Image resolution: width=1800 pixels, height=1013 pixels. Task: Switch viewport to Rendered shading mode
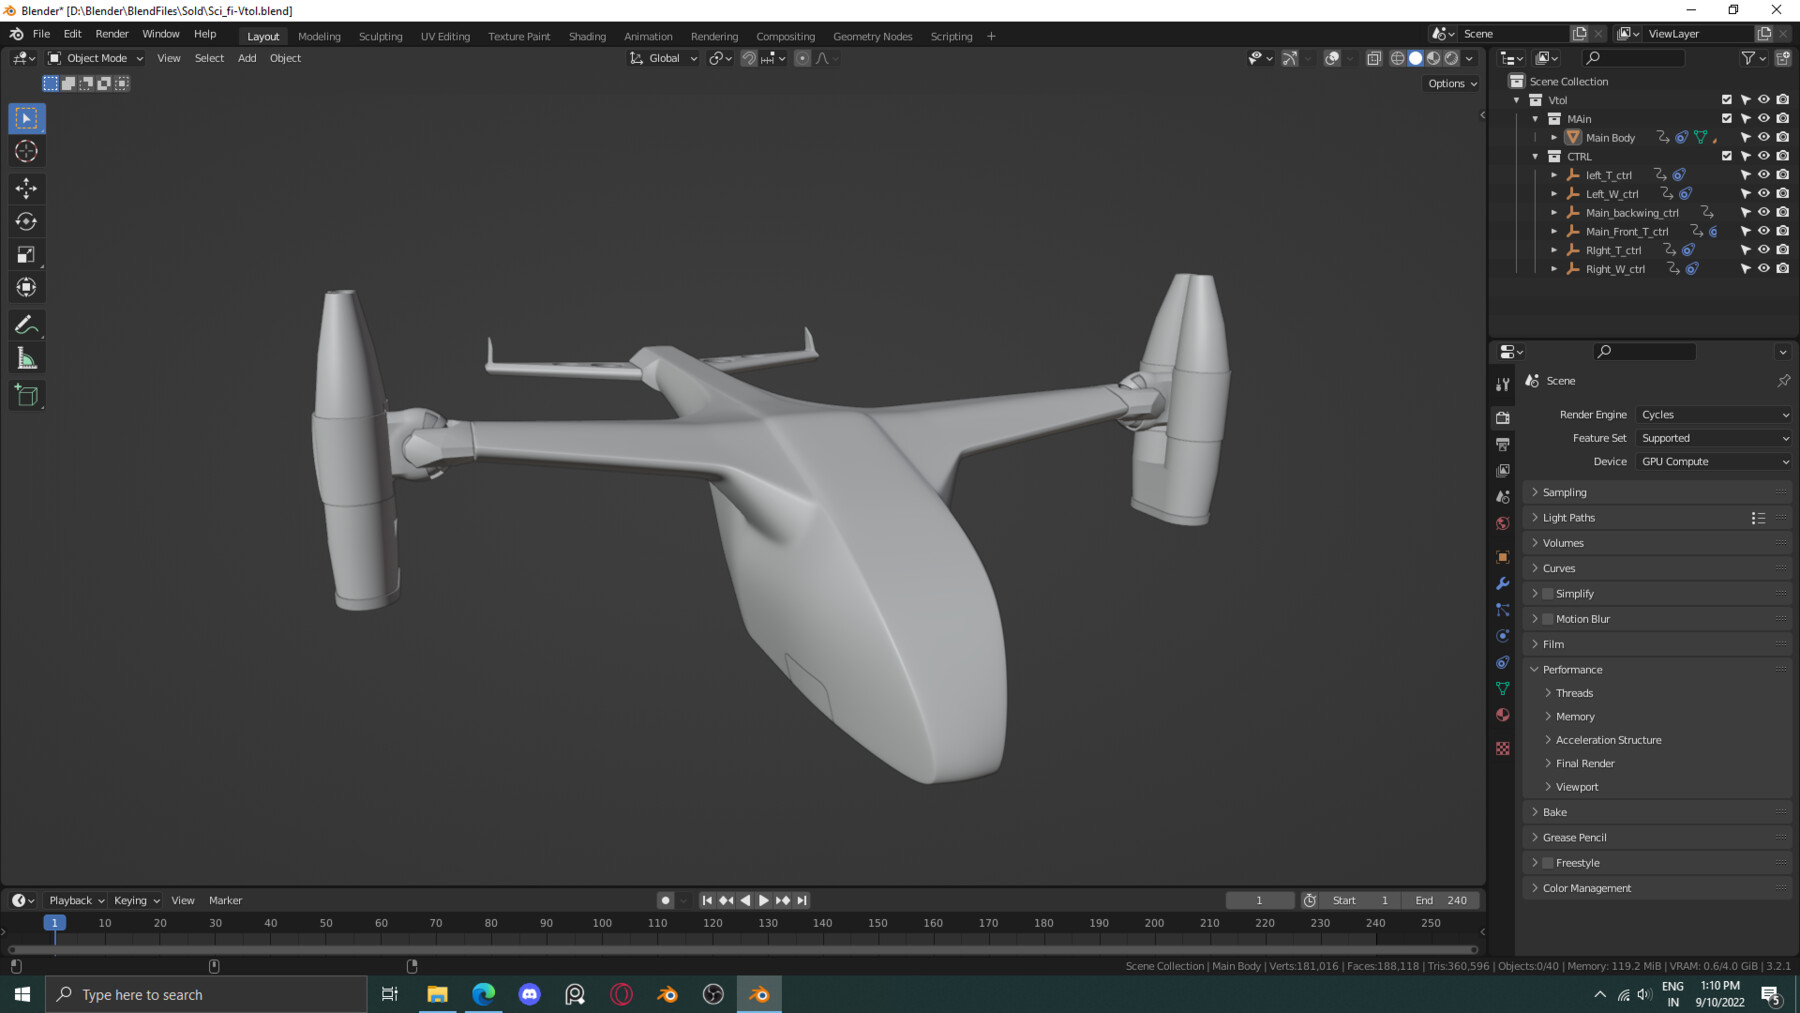(1449, 58)
